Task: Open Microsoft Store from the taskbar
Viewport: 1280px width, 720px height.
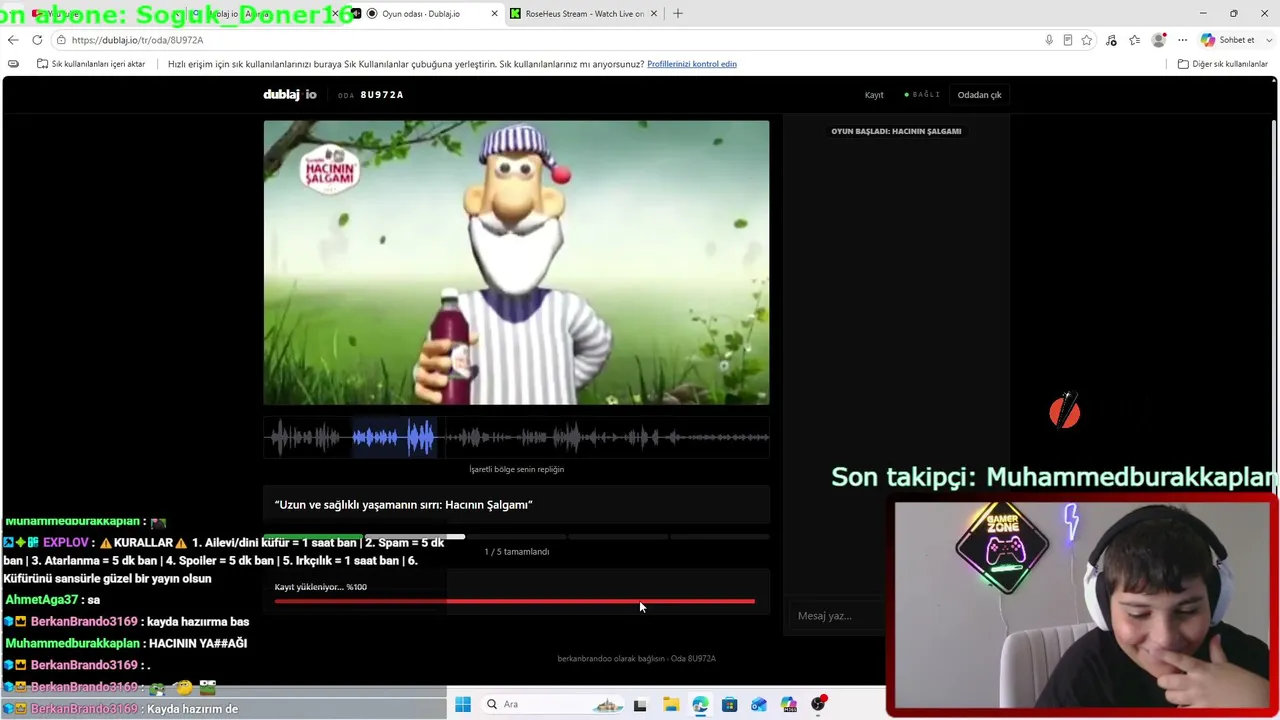Action: point(729,704)
